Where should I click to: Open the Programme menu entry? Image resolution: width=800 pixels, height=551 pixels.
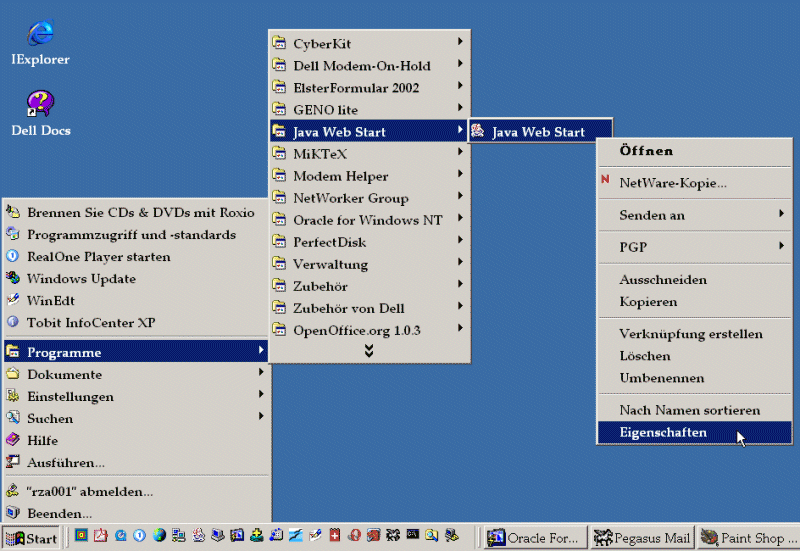(136, 352)
